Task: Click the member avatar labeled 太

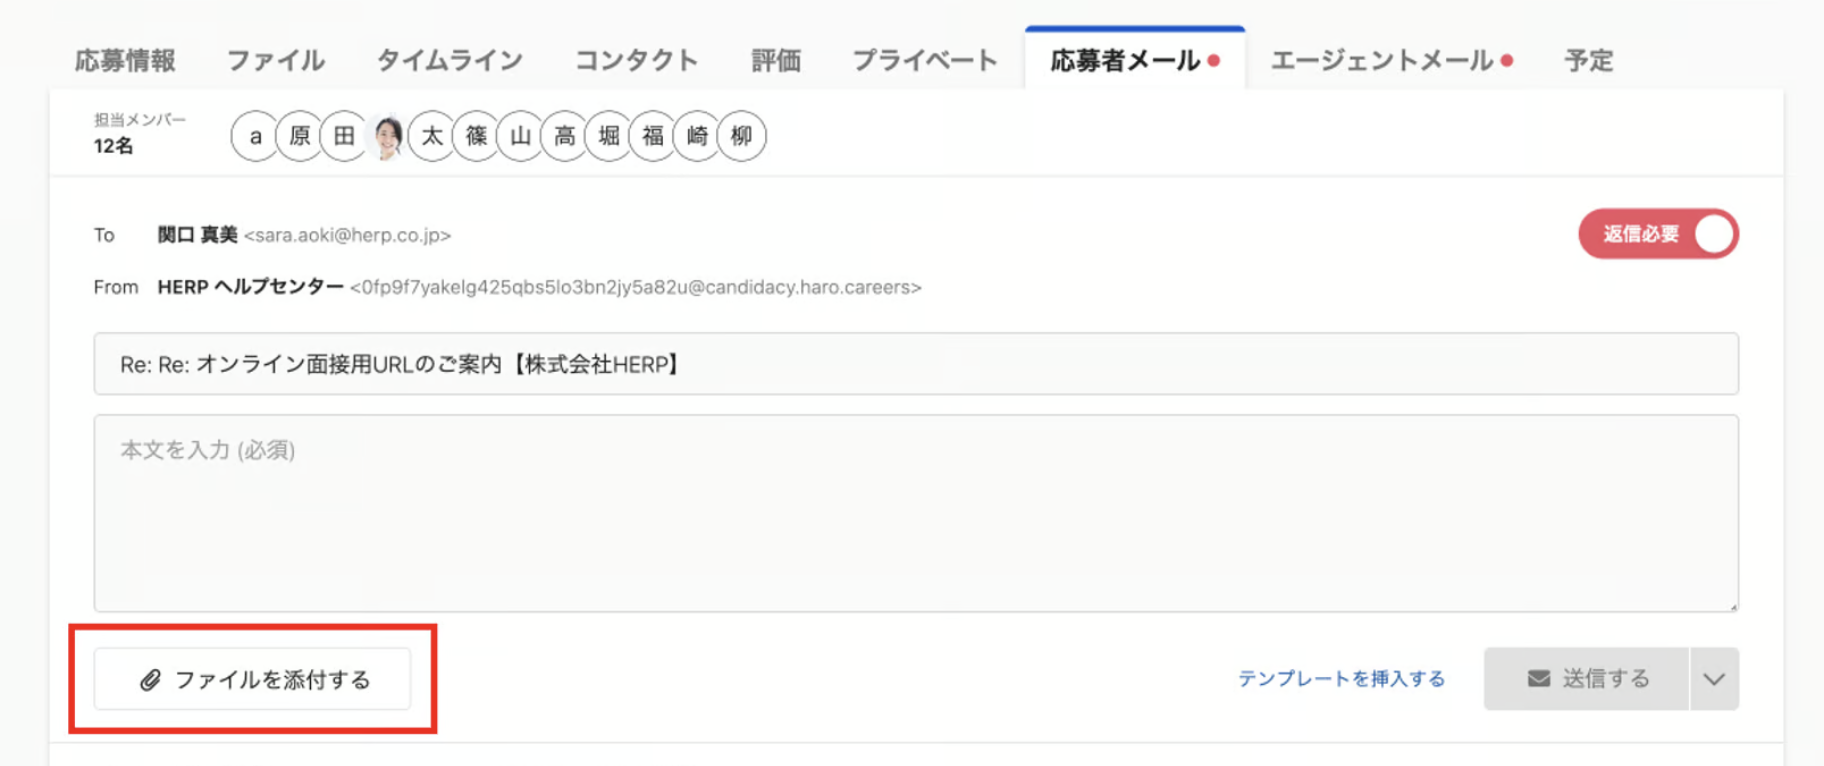Action: click(432, 136)
